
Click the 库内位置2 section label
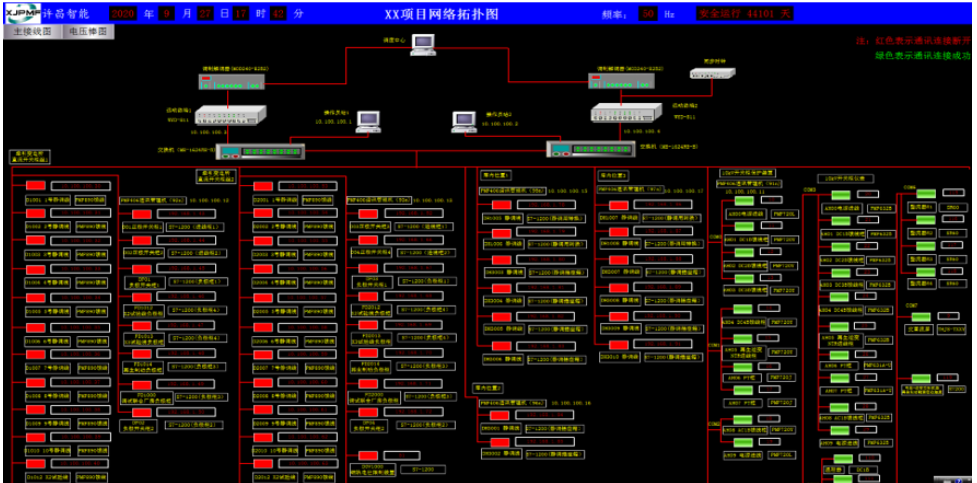coord(488,388)
